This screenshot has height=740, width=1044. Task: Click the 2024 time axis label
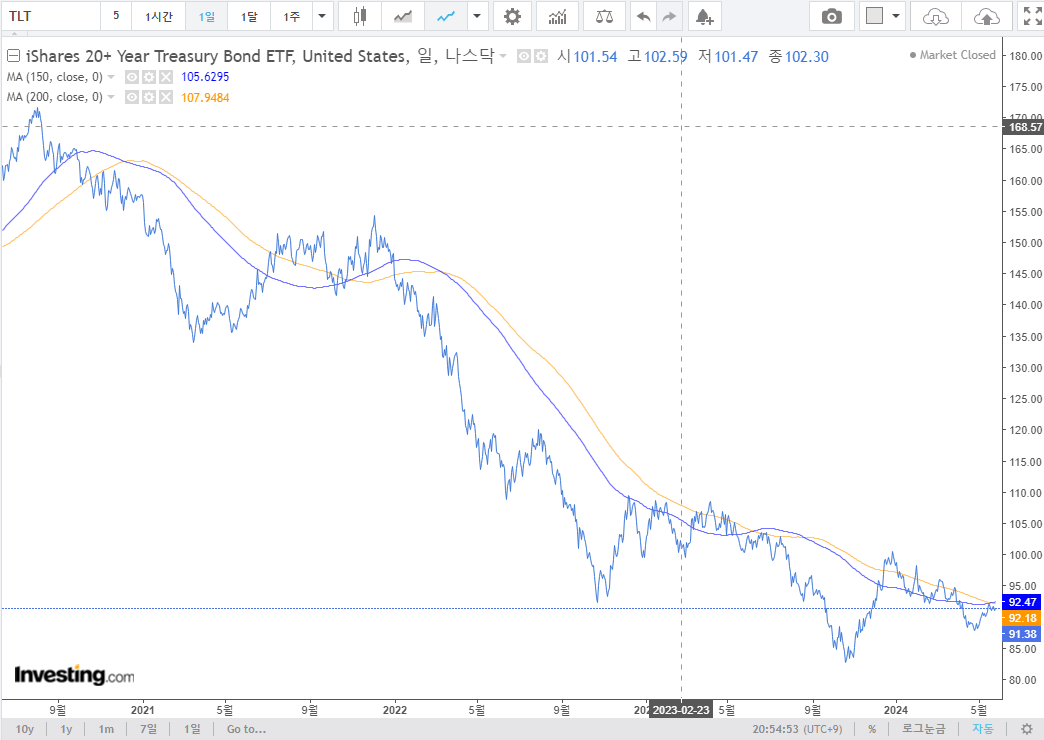896,709
